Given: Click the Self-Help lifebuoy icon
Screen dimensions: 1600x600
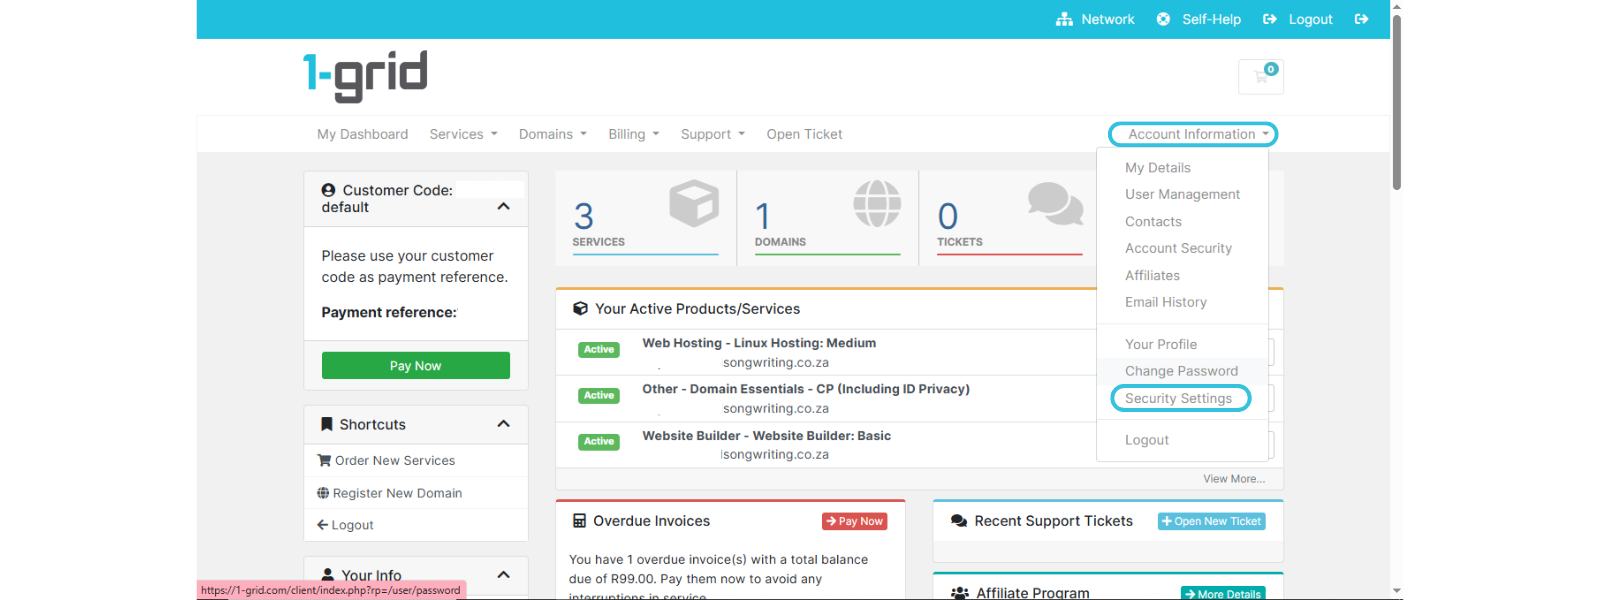Looking at the screenshot, I should [1163, 19].
